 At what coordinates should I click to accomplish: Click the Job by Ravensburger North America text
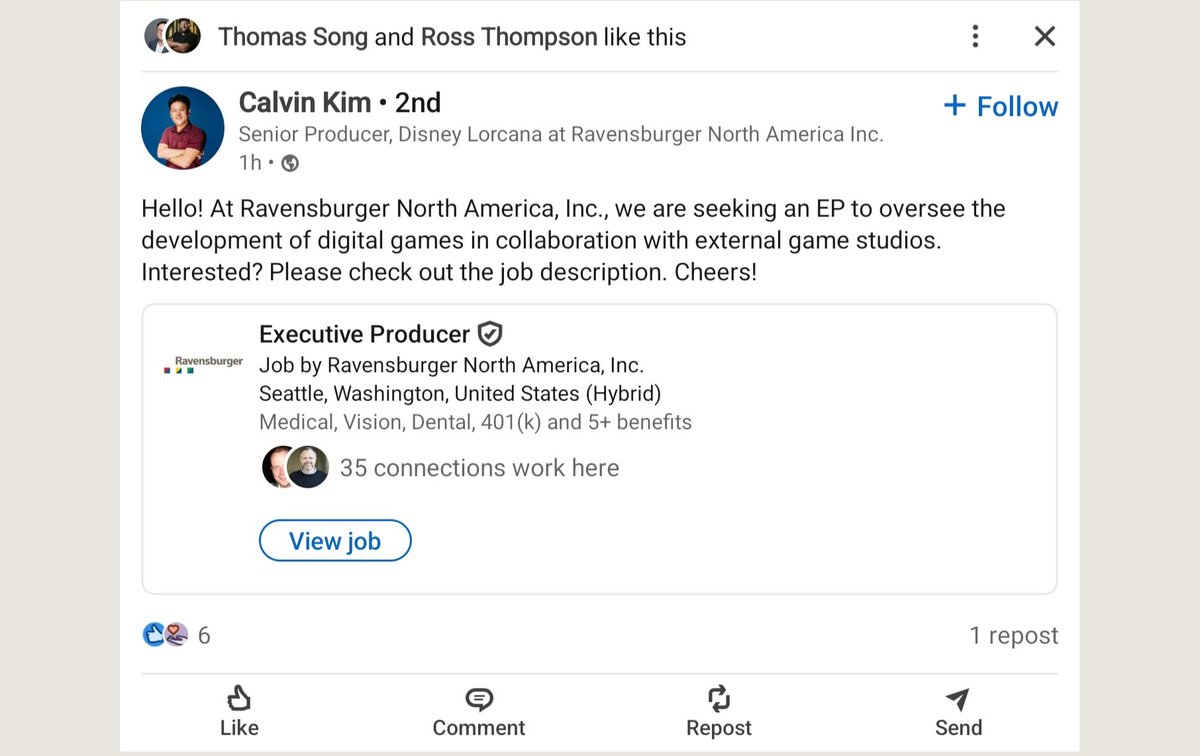tap(451, 365)
